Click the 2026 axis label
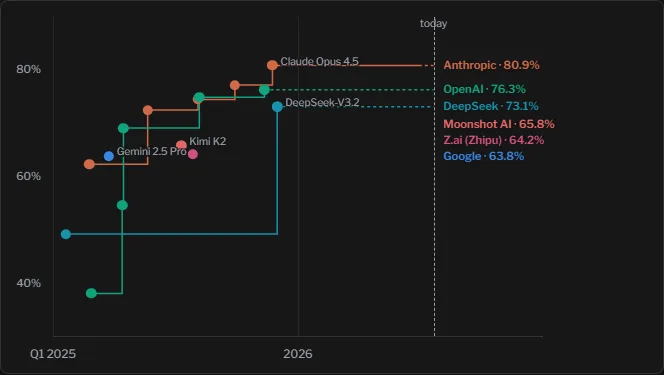 [x=298, y=354]
